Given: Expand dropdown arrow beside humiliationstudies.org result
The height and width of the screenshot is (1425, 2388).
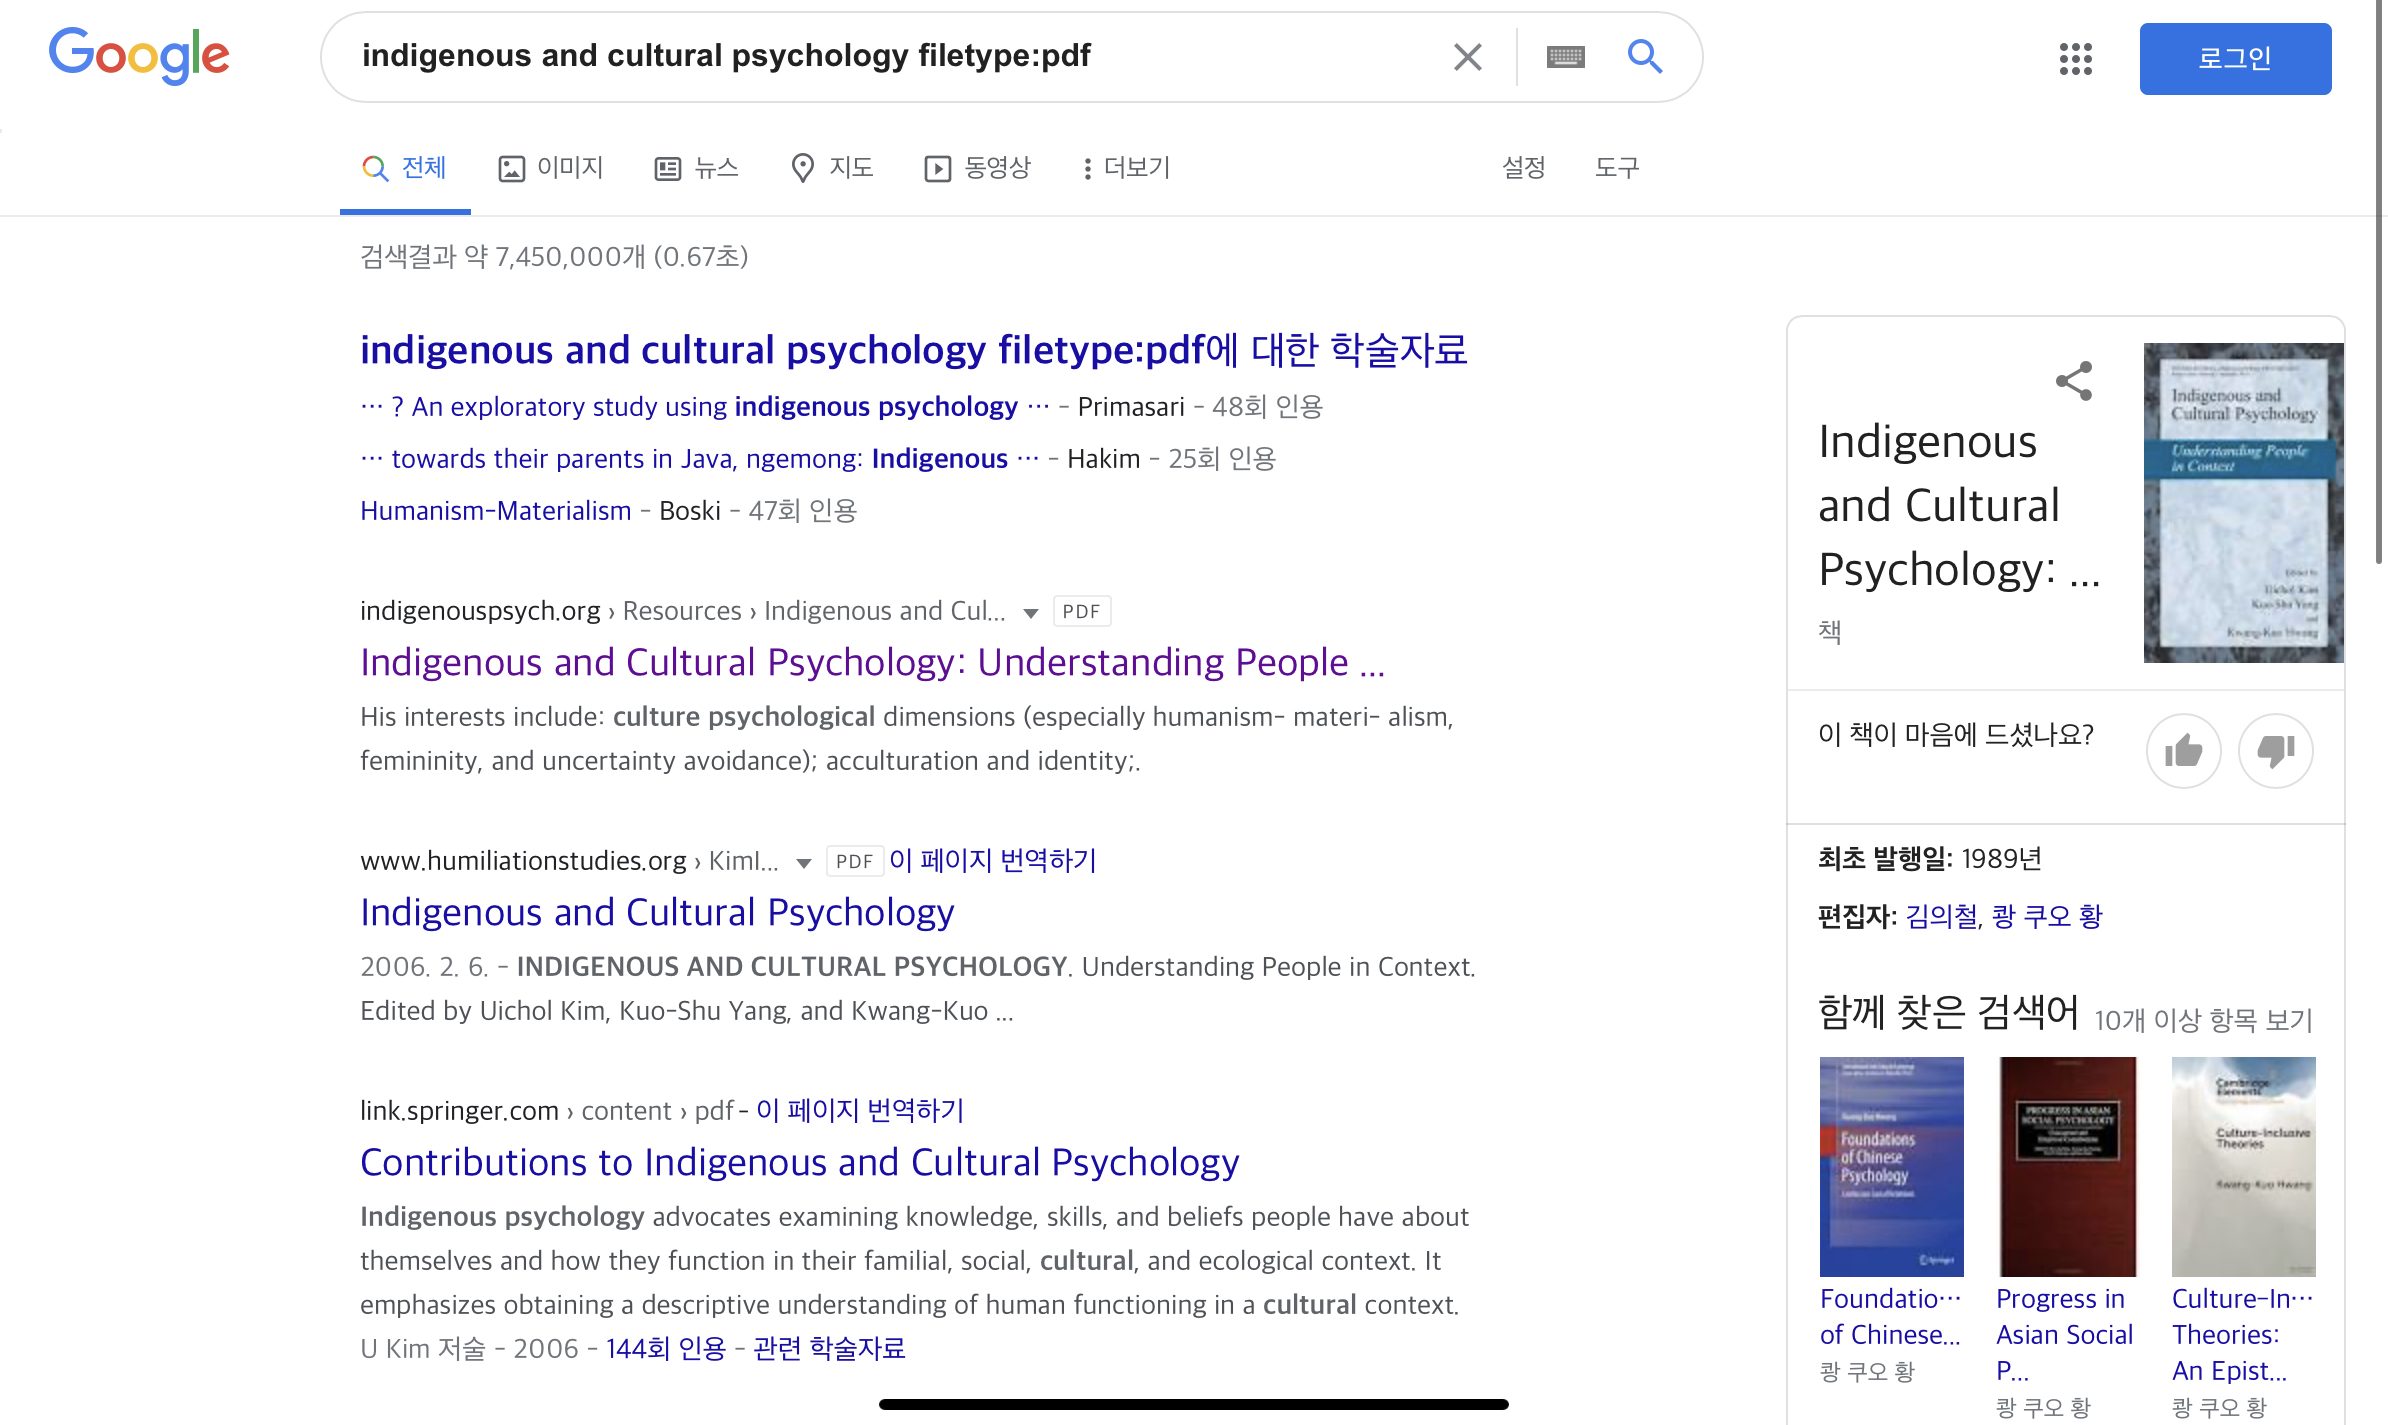Looking at the screenshot, I should 803,863.
